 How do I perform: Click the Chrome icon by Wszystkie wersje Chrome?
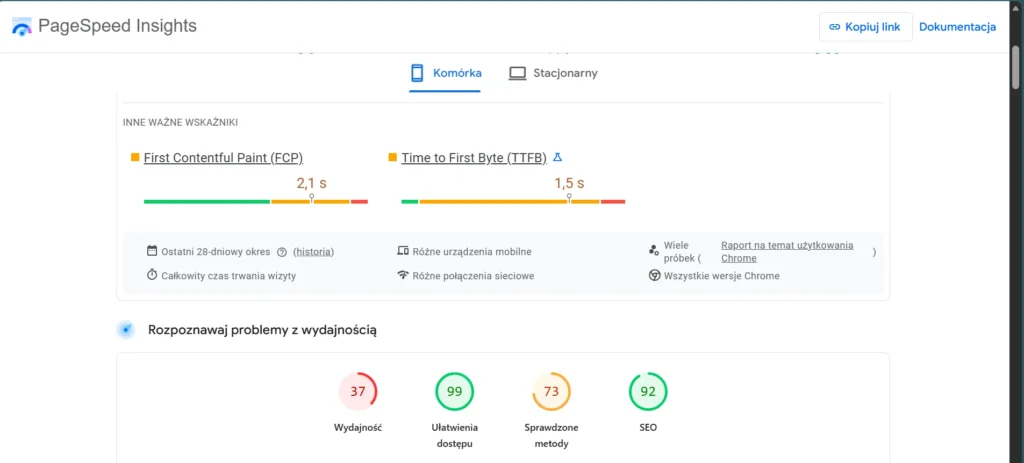[654, 276]
